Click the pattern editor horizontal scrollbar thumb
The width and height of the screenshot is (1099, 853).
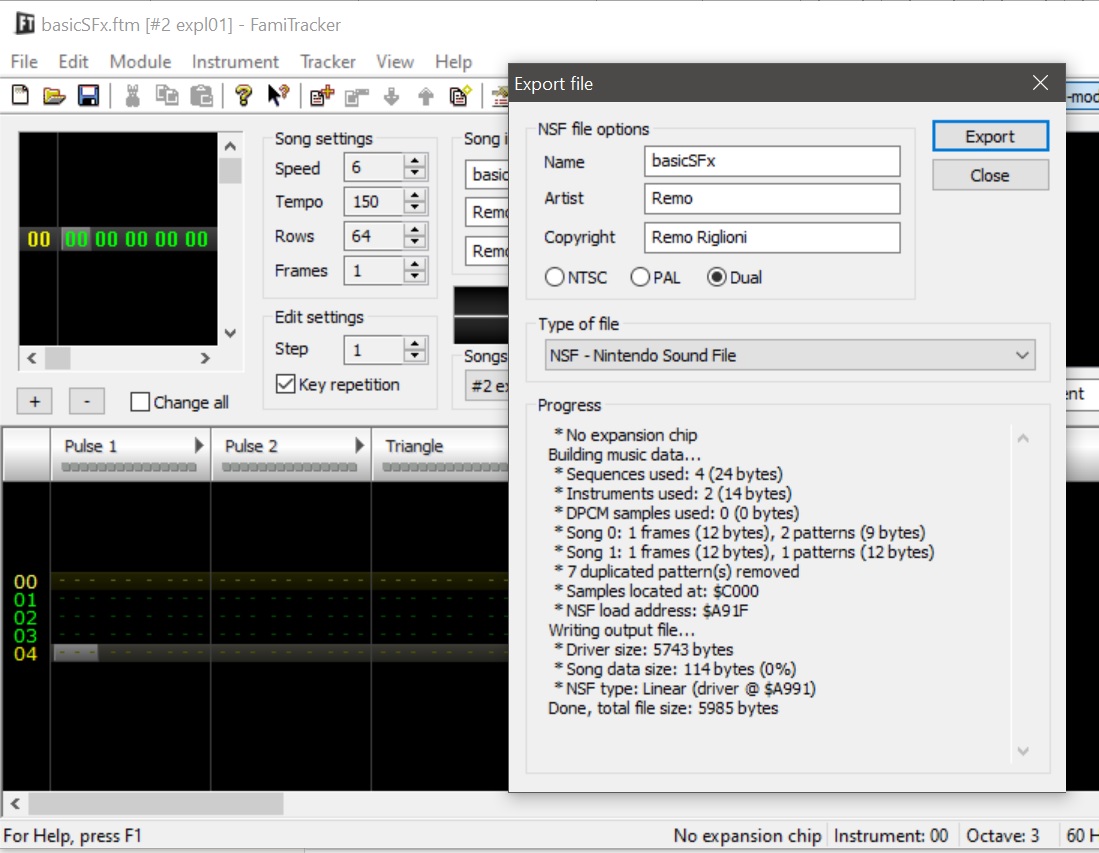point(156,803)
